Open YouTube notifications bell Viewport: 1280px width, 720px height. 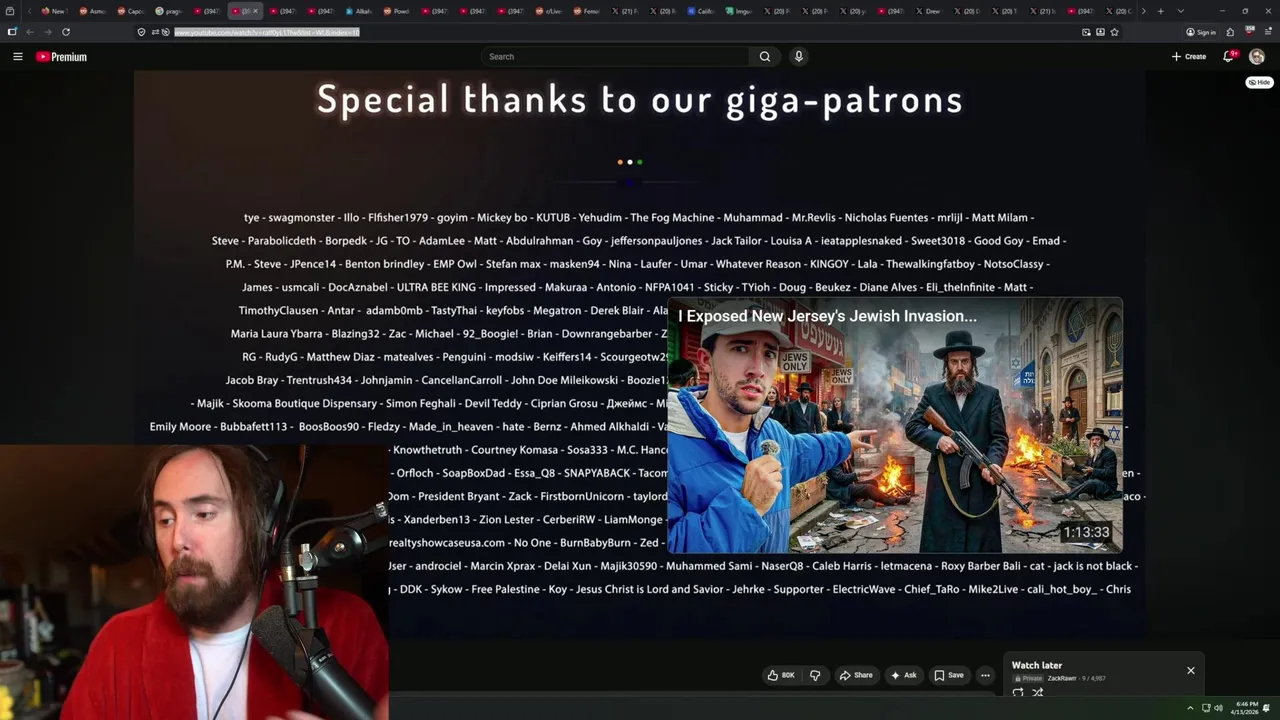(x=1228, y=57)
